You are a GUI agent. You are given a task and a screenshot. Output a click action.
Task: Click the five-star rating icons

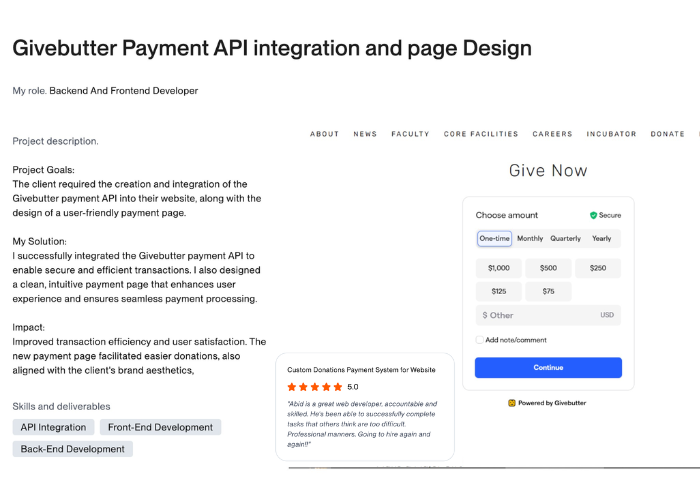tap(315, 387)
